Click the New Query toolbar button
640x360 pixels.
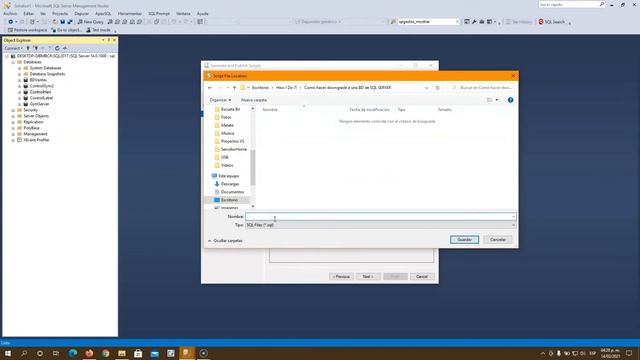tap(91, 22)
